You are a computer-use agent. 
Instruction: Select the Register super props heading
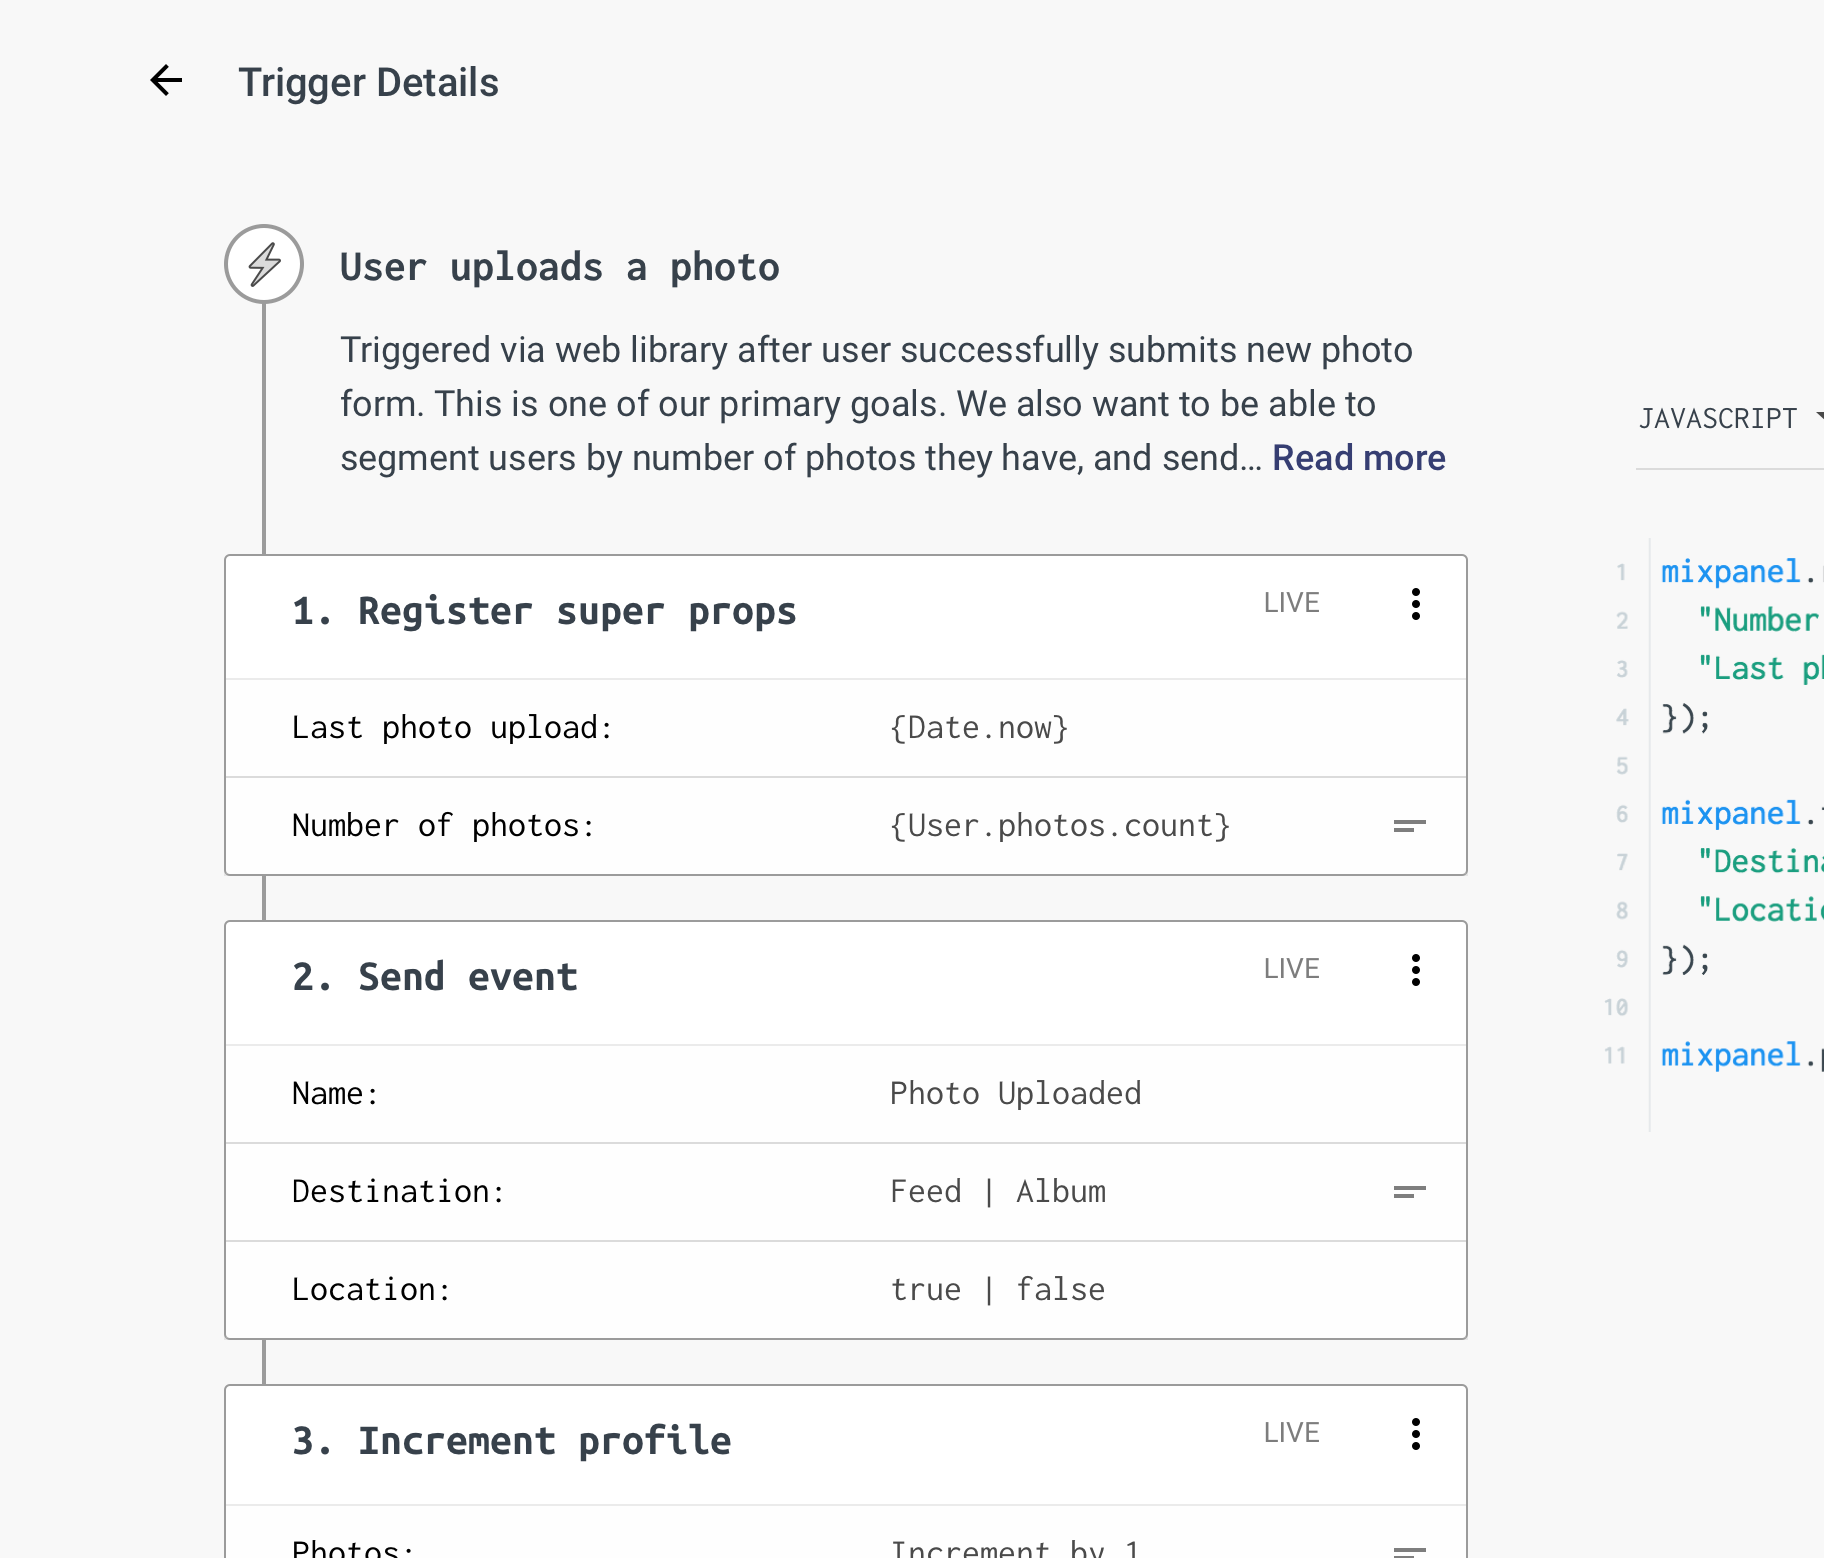pyautogui.click(x=544, y=611)
